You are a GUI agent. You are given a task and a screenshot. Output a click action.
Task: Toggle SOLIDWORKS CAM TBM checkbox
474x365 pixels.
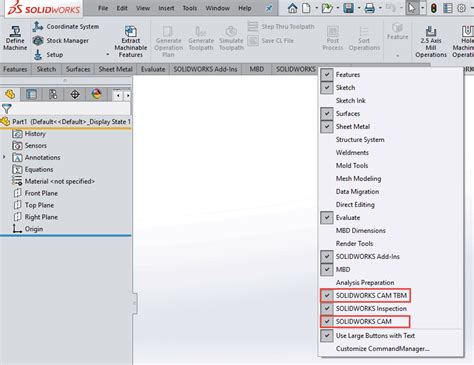pyautogui.click(x=327, y=295)
